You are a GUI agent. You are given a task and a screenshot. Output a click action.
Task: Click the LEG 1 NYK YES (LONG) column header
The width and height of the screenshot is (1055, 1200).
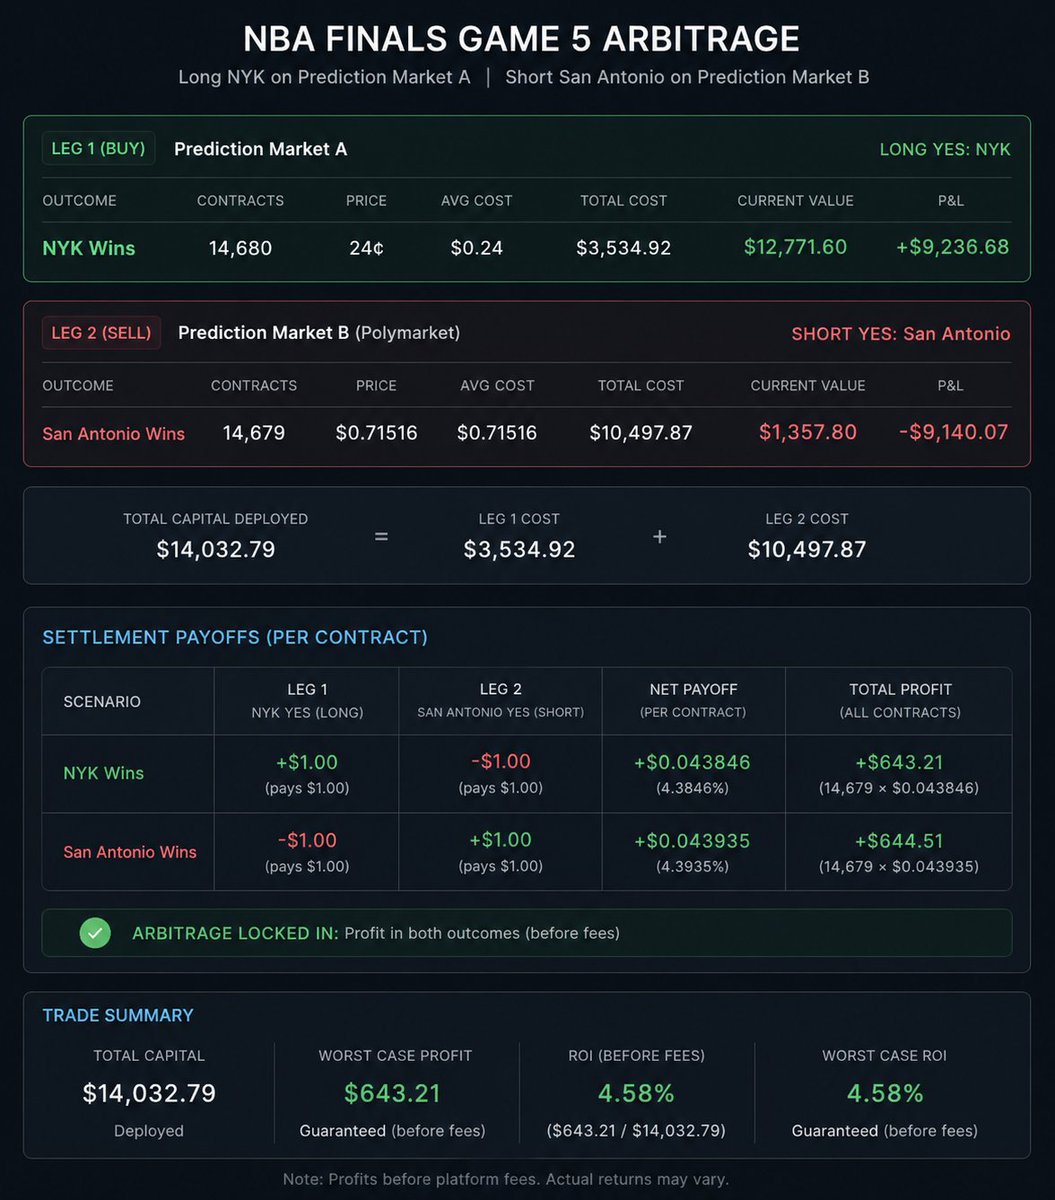(307, 700)
